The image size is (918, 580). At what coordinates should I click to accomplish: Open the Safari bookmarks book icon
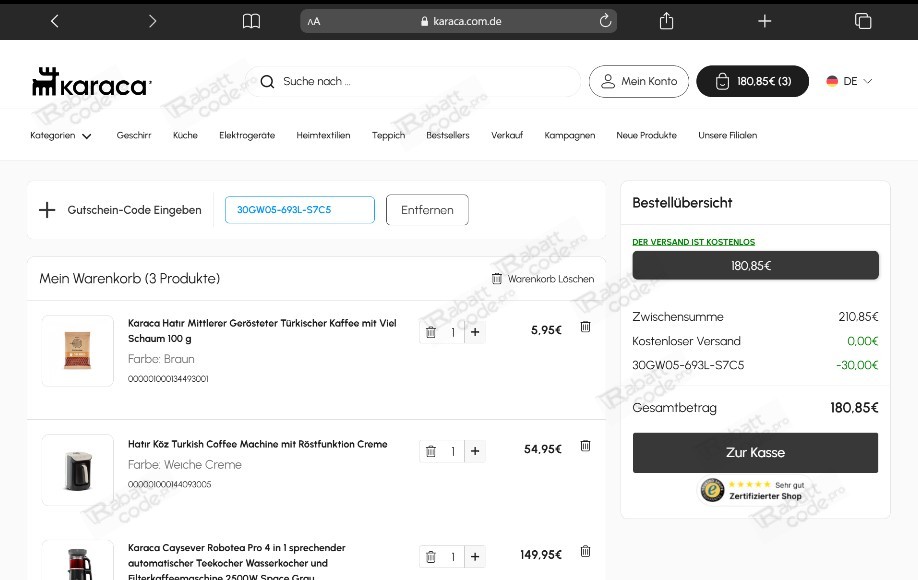251,22
